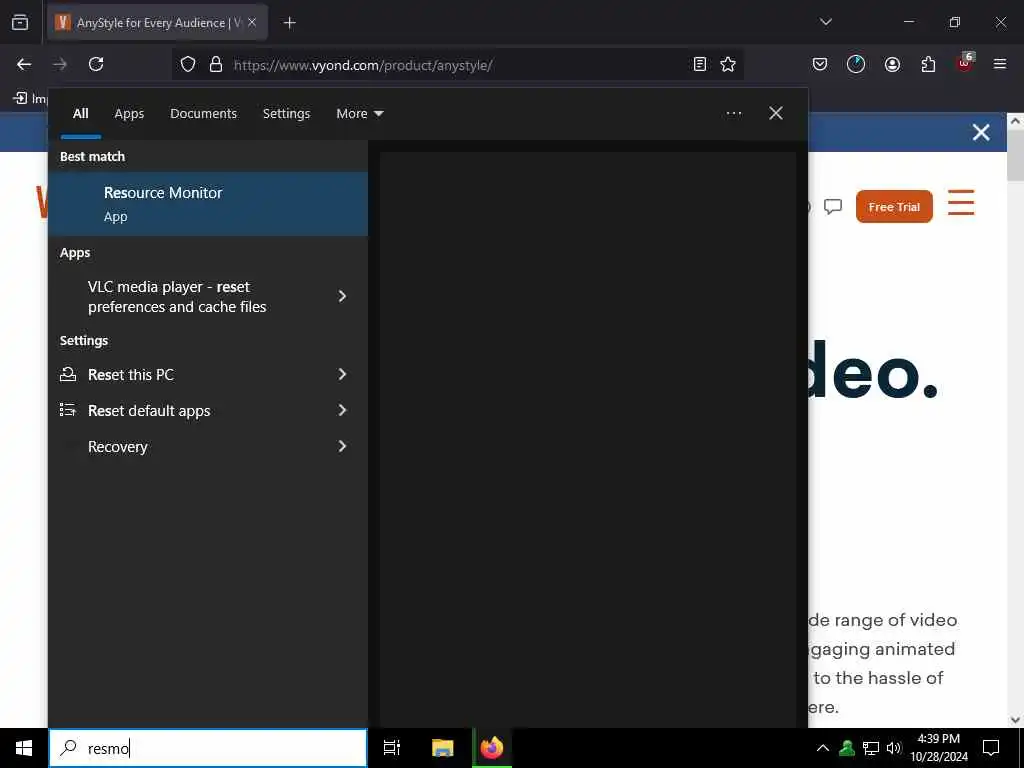Image resolution: width=1024 pixels, height=768 pixels.
Task: Click the URL address field
Action: point(457,65)
